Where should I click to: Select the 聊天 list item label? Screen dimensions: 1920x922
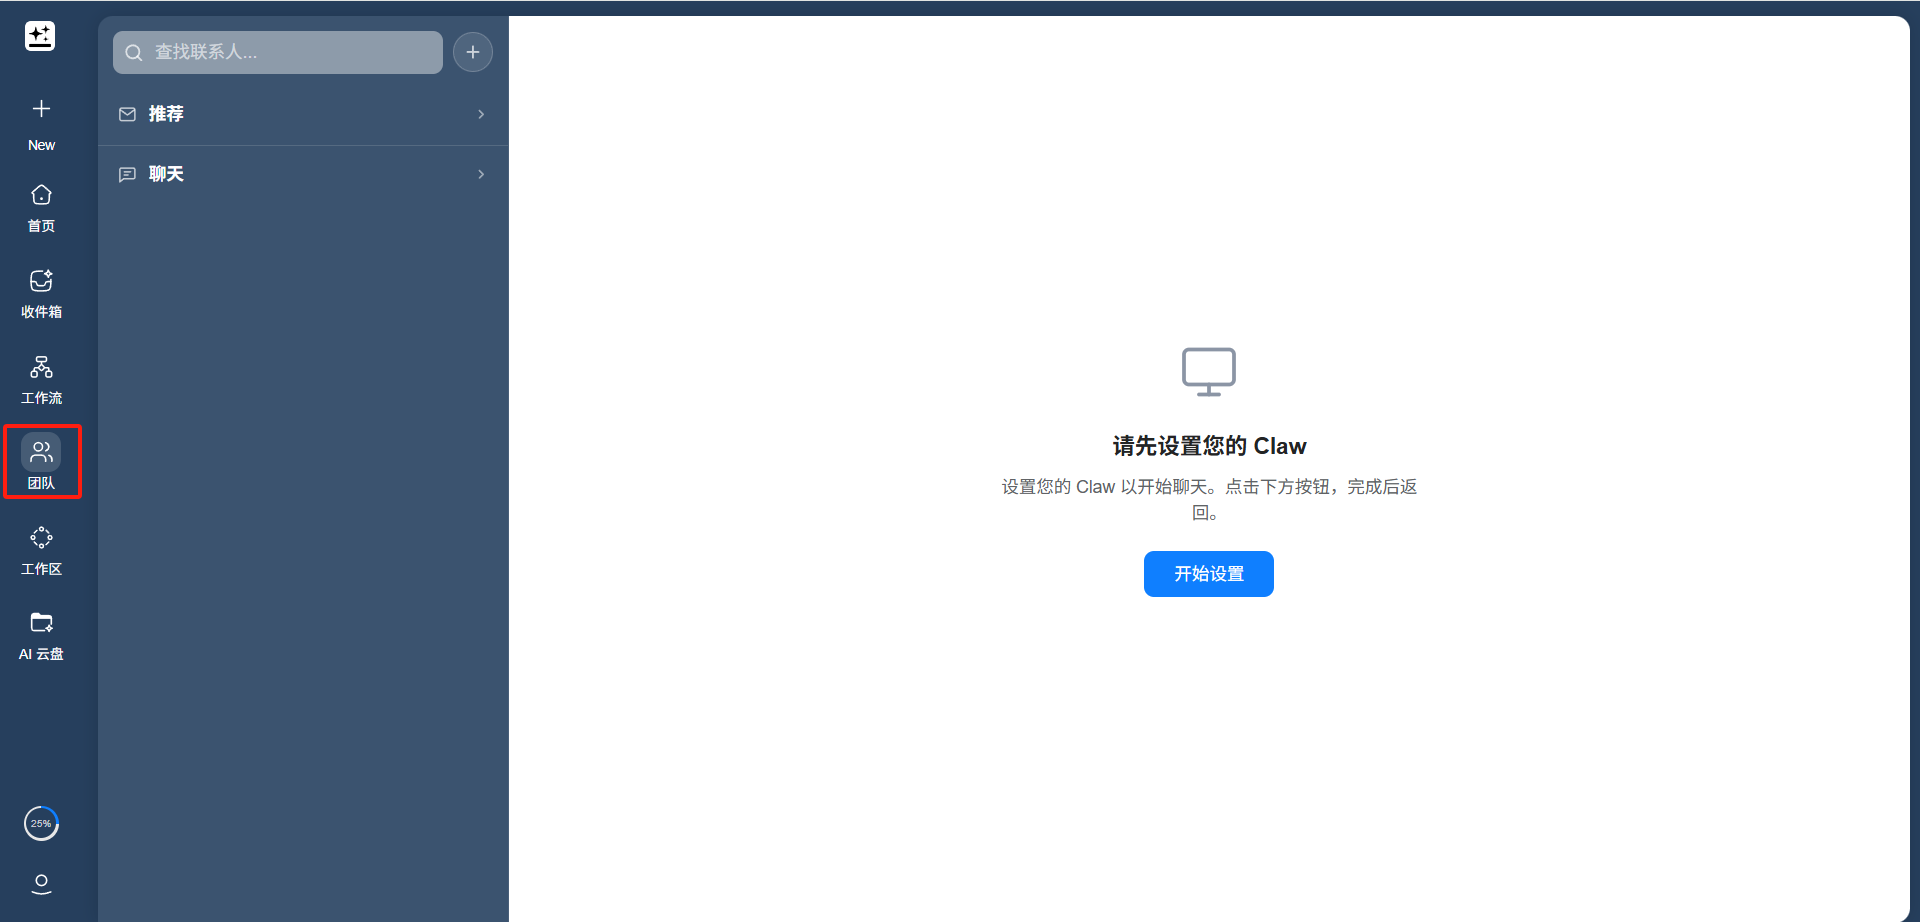click(166, 174)
